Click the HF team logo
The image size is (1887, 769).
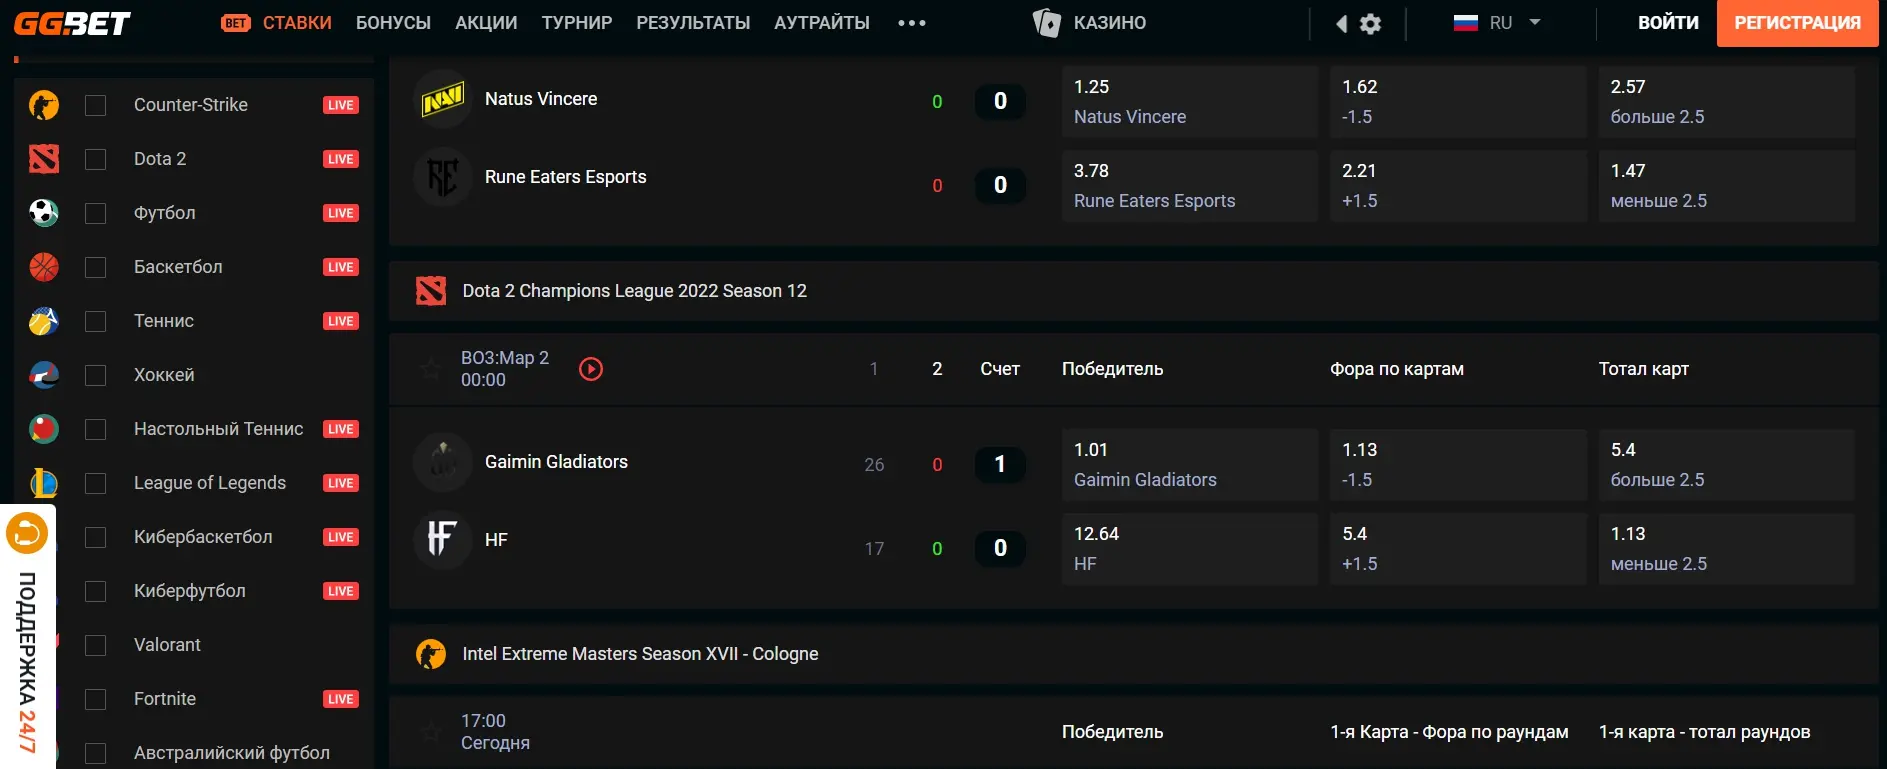tap(442, 540)
